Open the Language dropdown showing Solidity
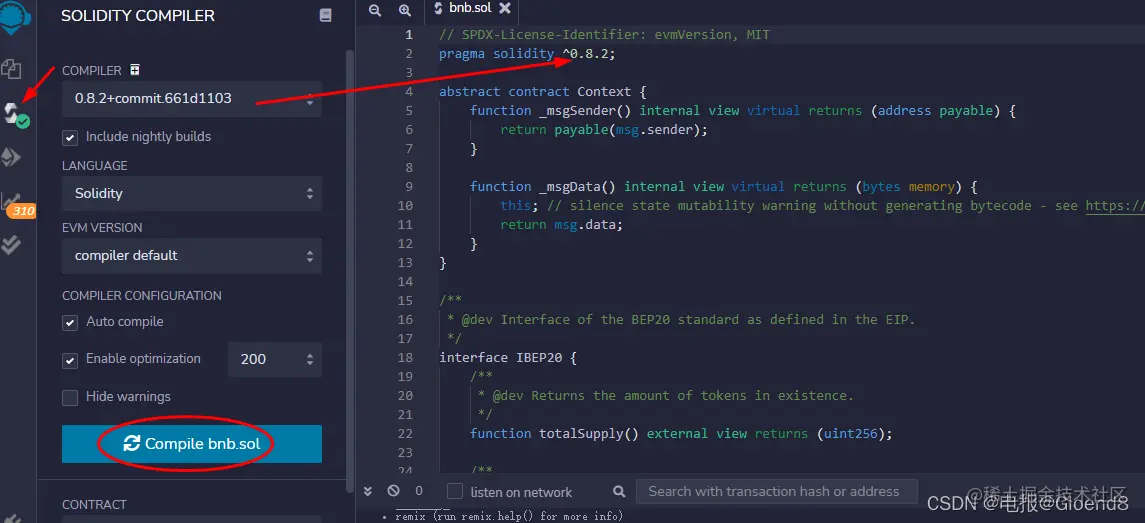The image size is (1145, 523). (192, 194)
